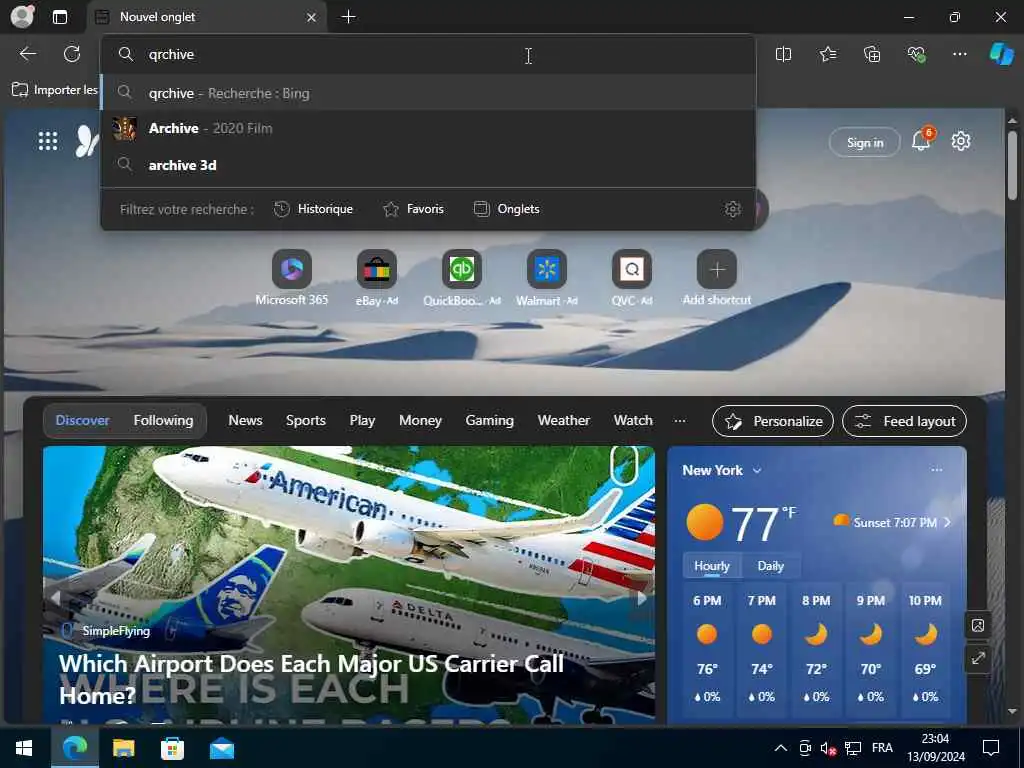
Task: Open page settings gear icon
Action: pos(961,141)
